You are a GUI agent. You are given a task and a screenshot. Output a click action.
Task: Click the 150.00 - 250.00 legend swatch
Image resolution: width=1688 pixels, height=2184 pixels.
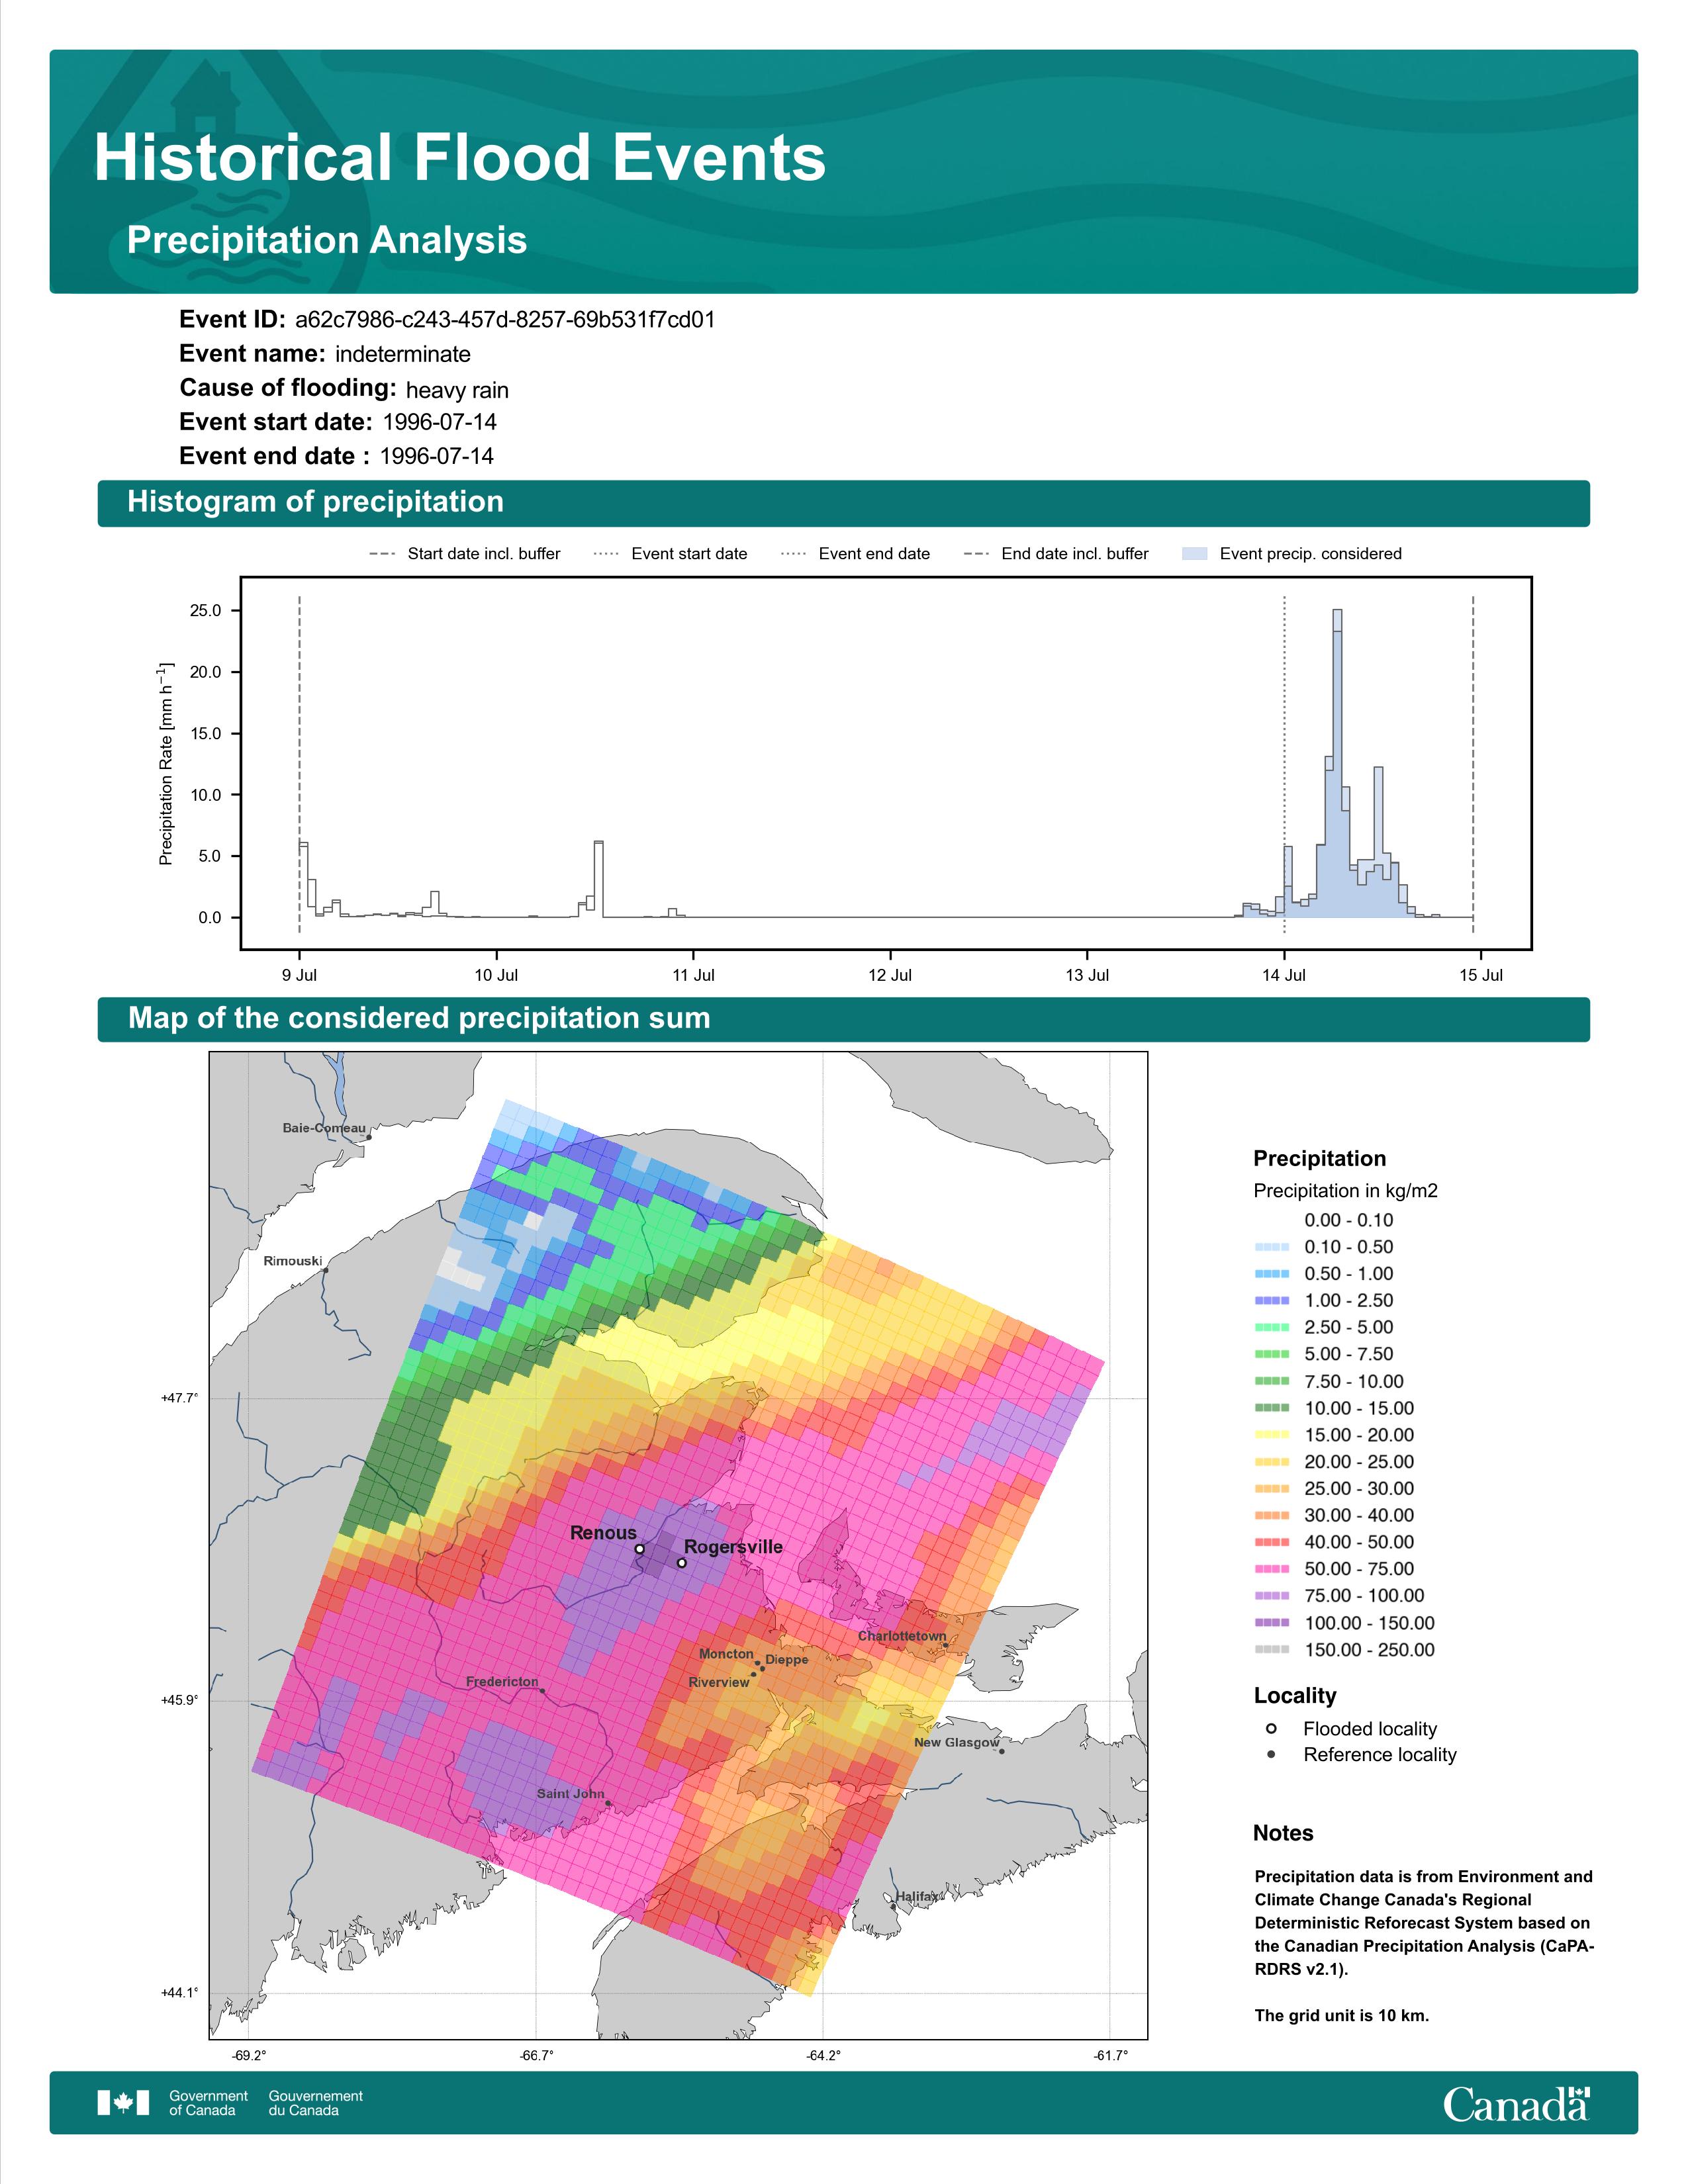point(1272,1651)
